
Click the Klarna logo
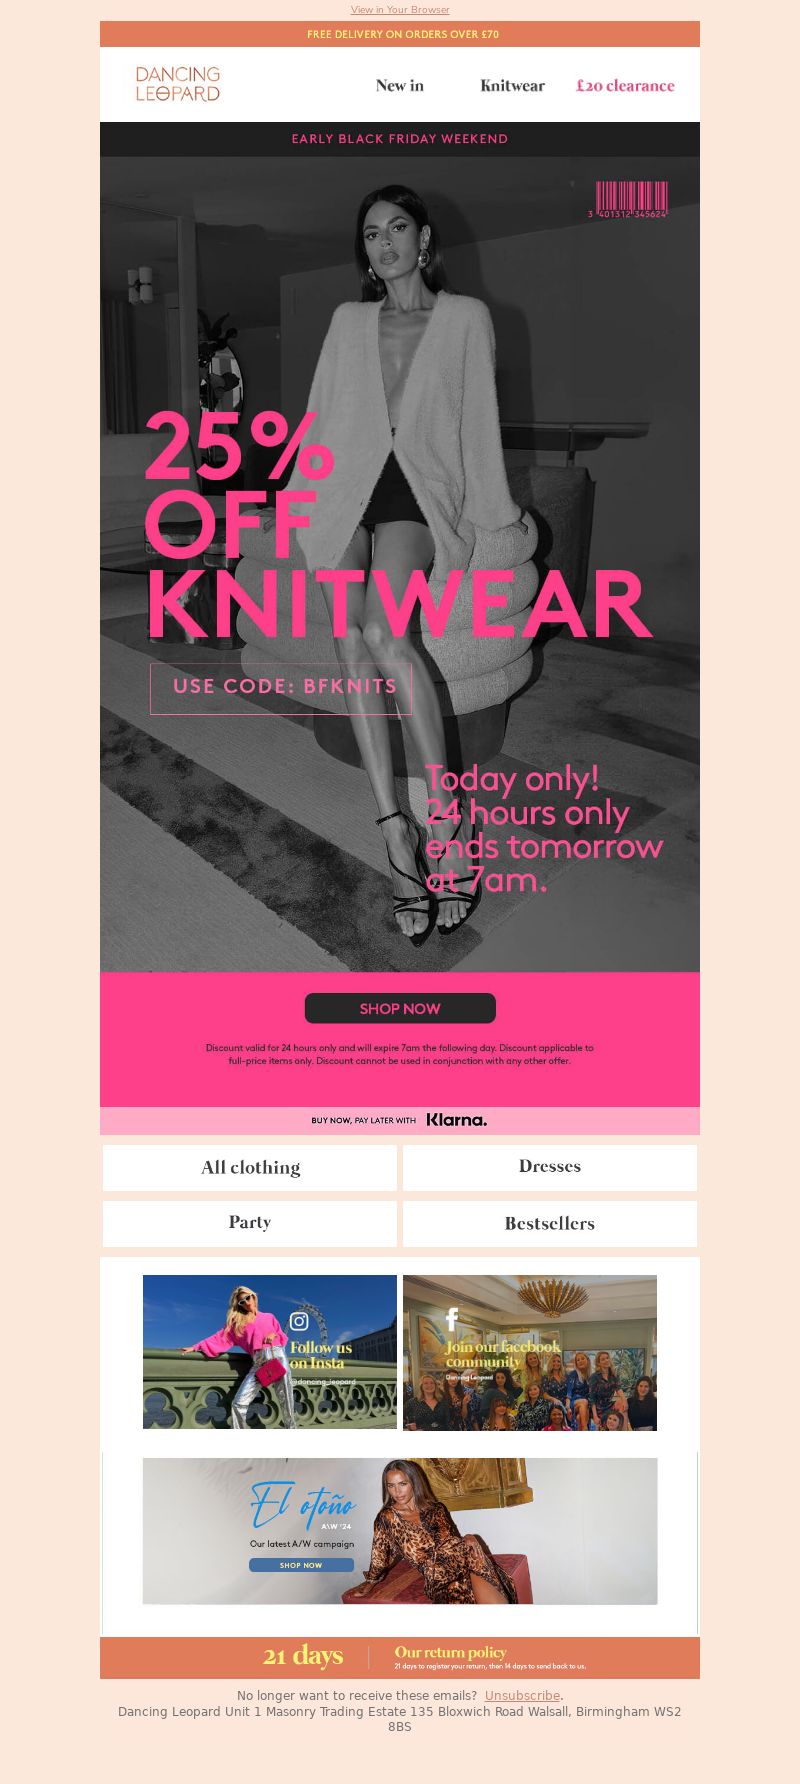pos(457,1120)
